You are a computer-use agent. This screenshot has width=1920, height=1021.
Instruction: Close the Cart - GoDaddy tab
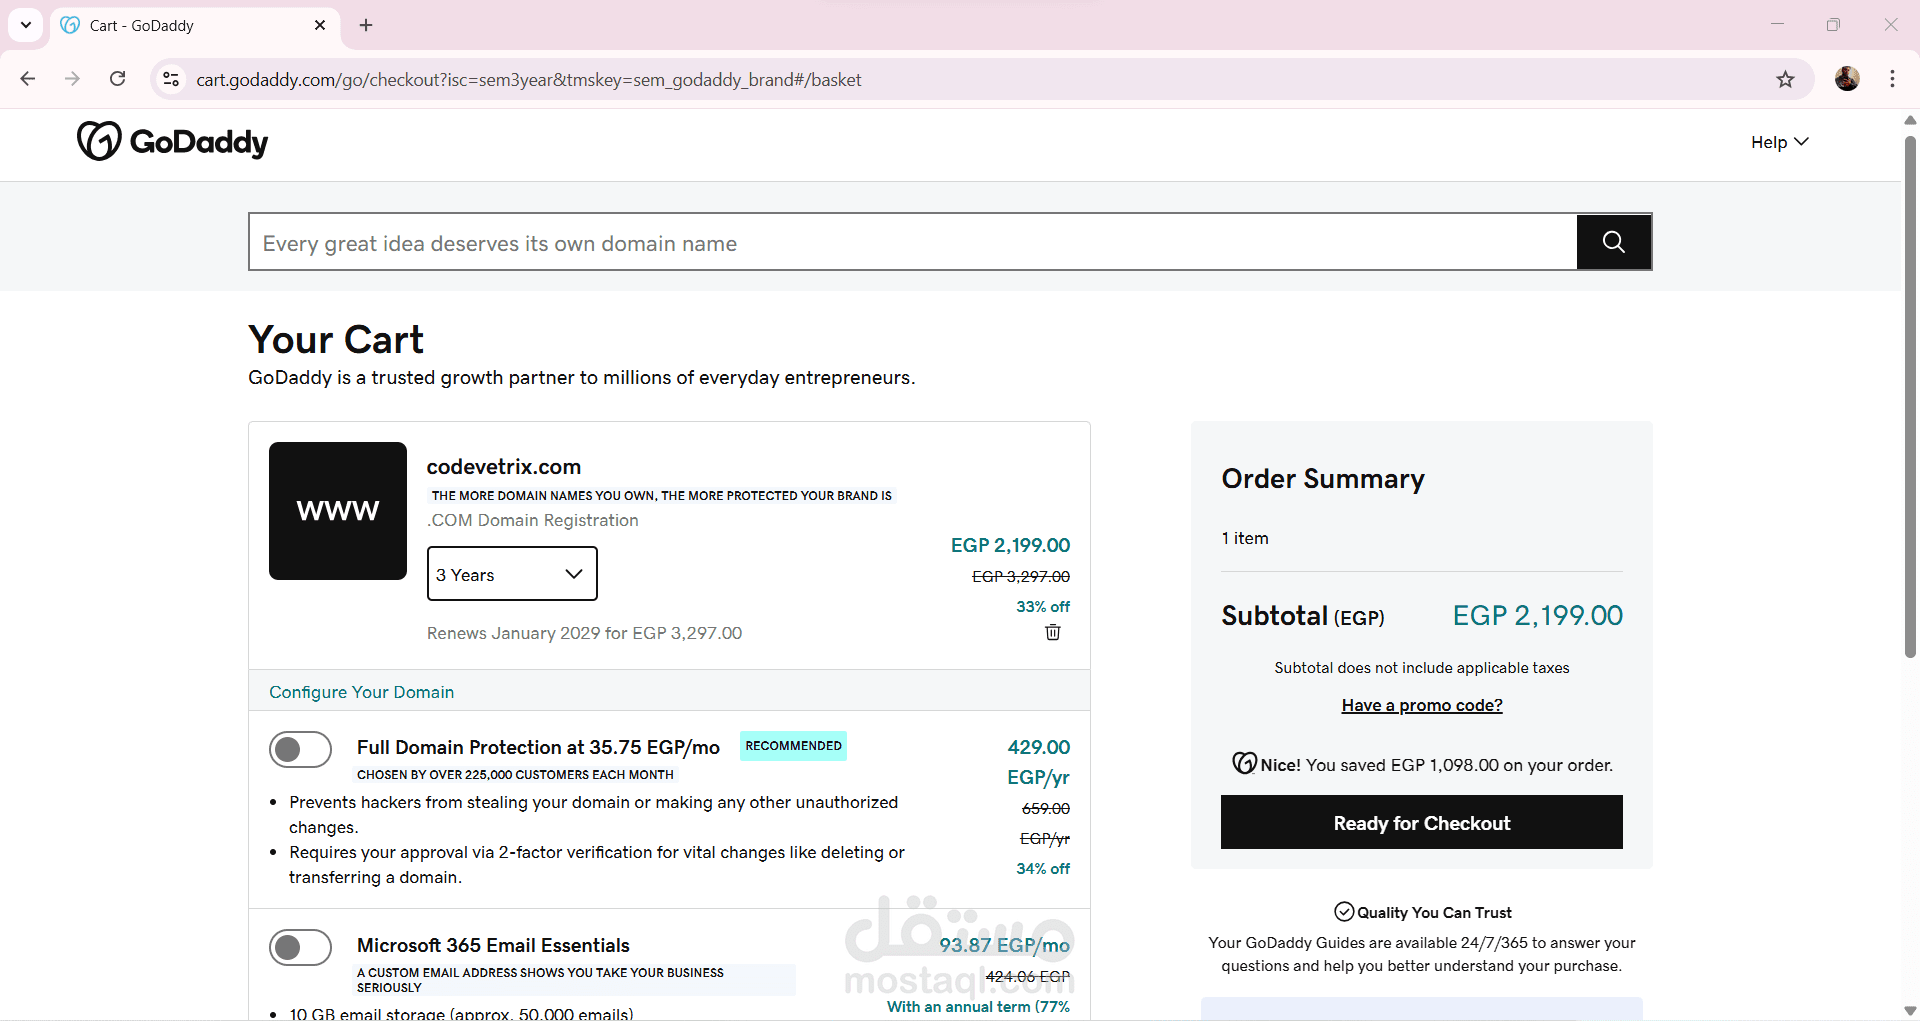point(320,25)
